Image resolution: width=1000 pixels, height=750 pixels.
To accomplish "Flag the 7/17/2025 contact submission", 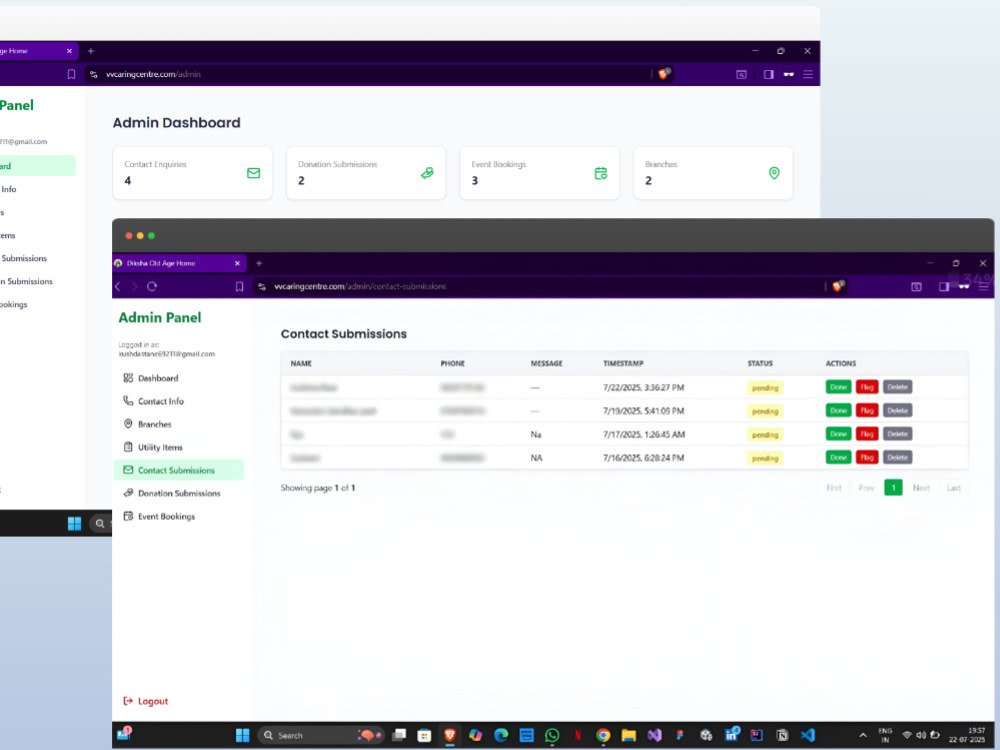I will point(867,434).
